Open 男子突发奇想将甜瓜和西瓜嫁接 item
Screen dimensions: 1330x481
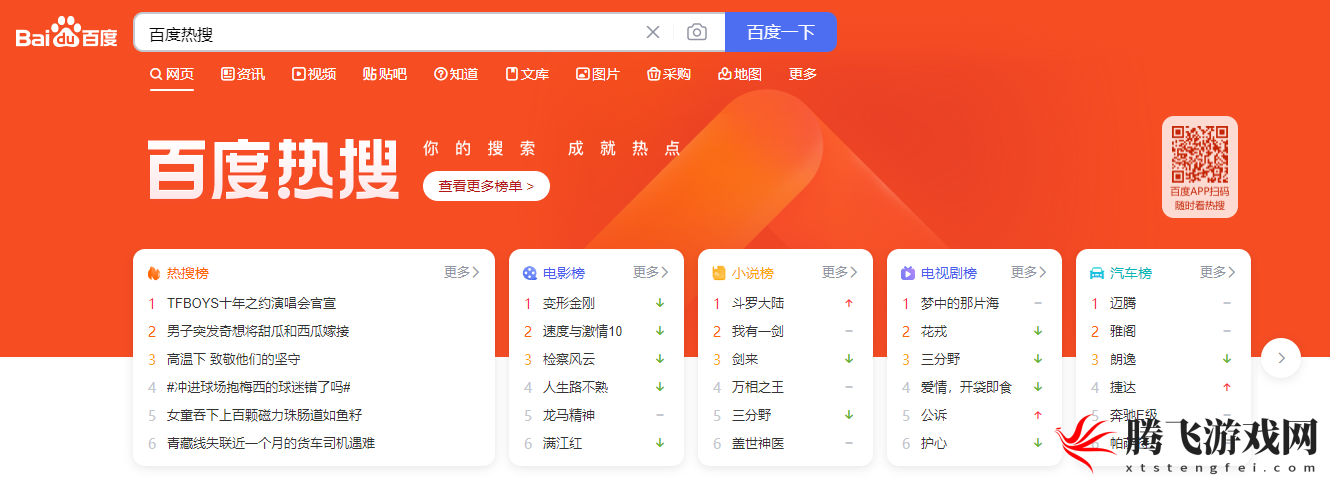(x=258, y=331)
